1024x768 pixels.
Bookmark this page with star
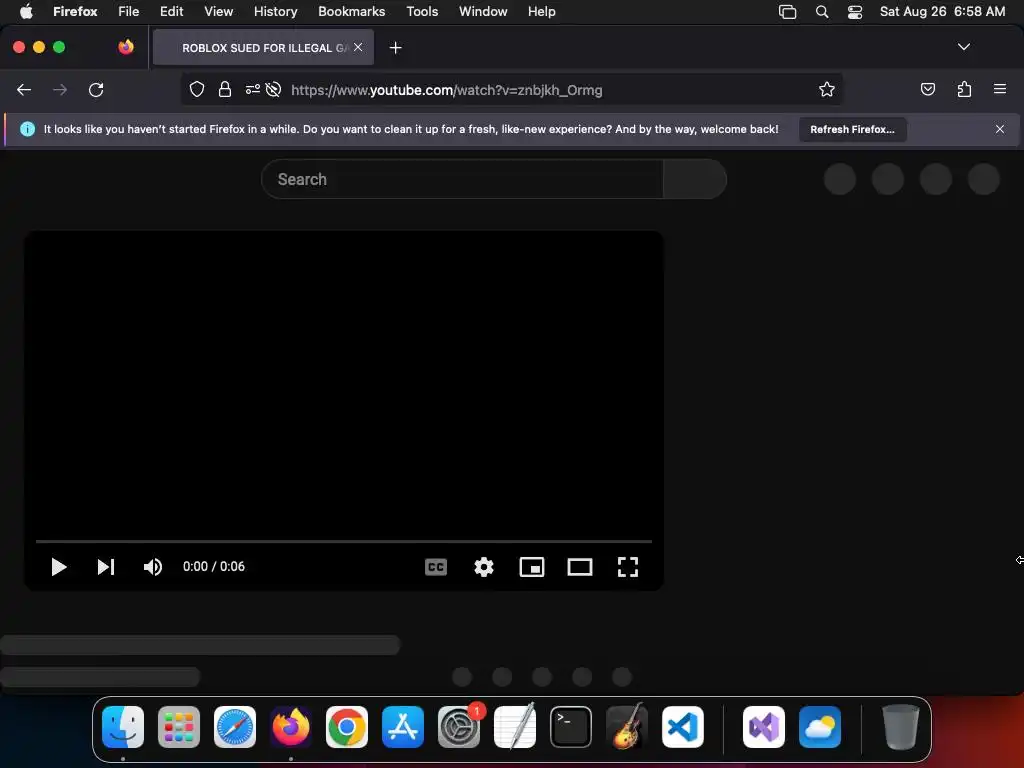827,89
